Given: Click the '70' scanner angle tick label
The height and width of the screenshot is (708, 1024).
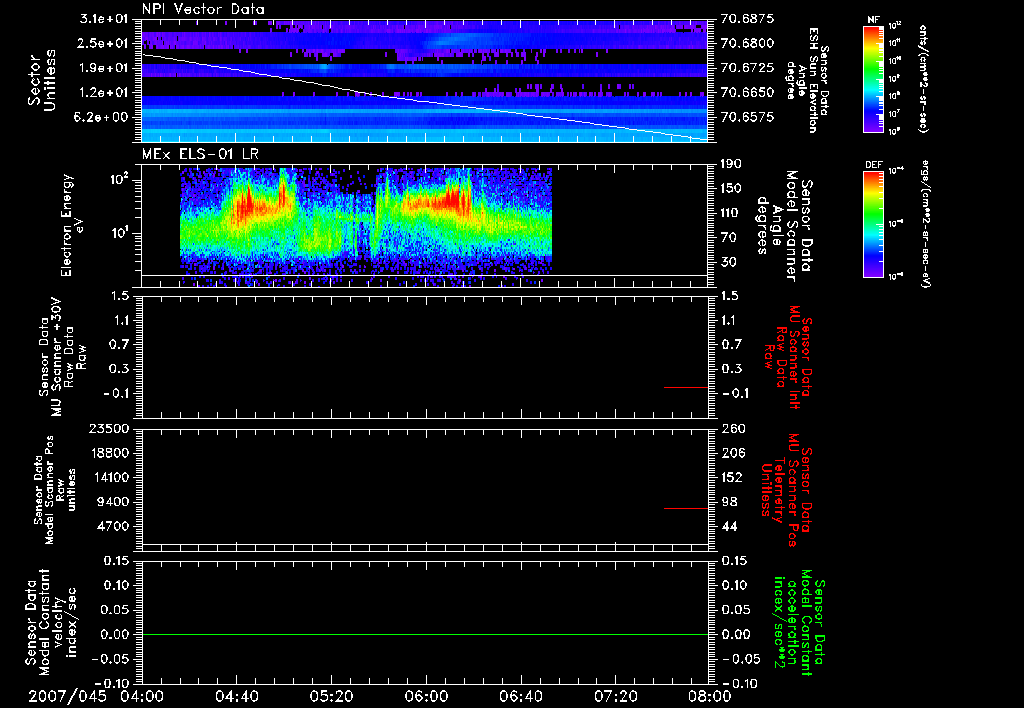Looking at the screenshot, I should click(x=728, y=238).
